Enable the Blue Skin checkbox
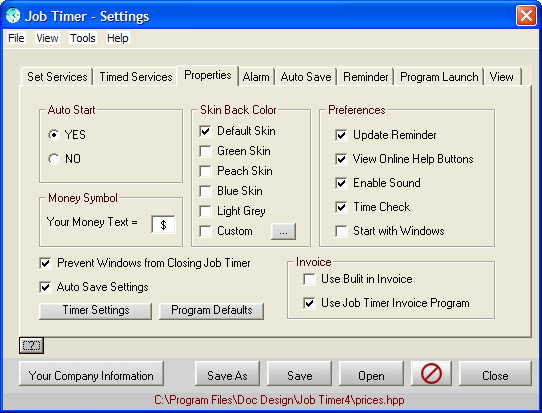The height and width of the screenshot is (413, 542). 205,191
